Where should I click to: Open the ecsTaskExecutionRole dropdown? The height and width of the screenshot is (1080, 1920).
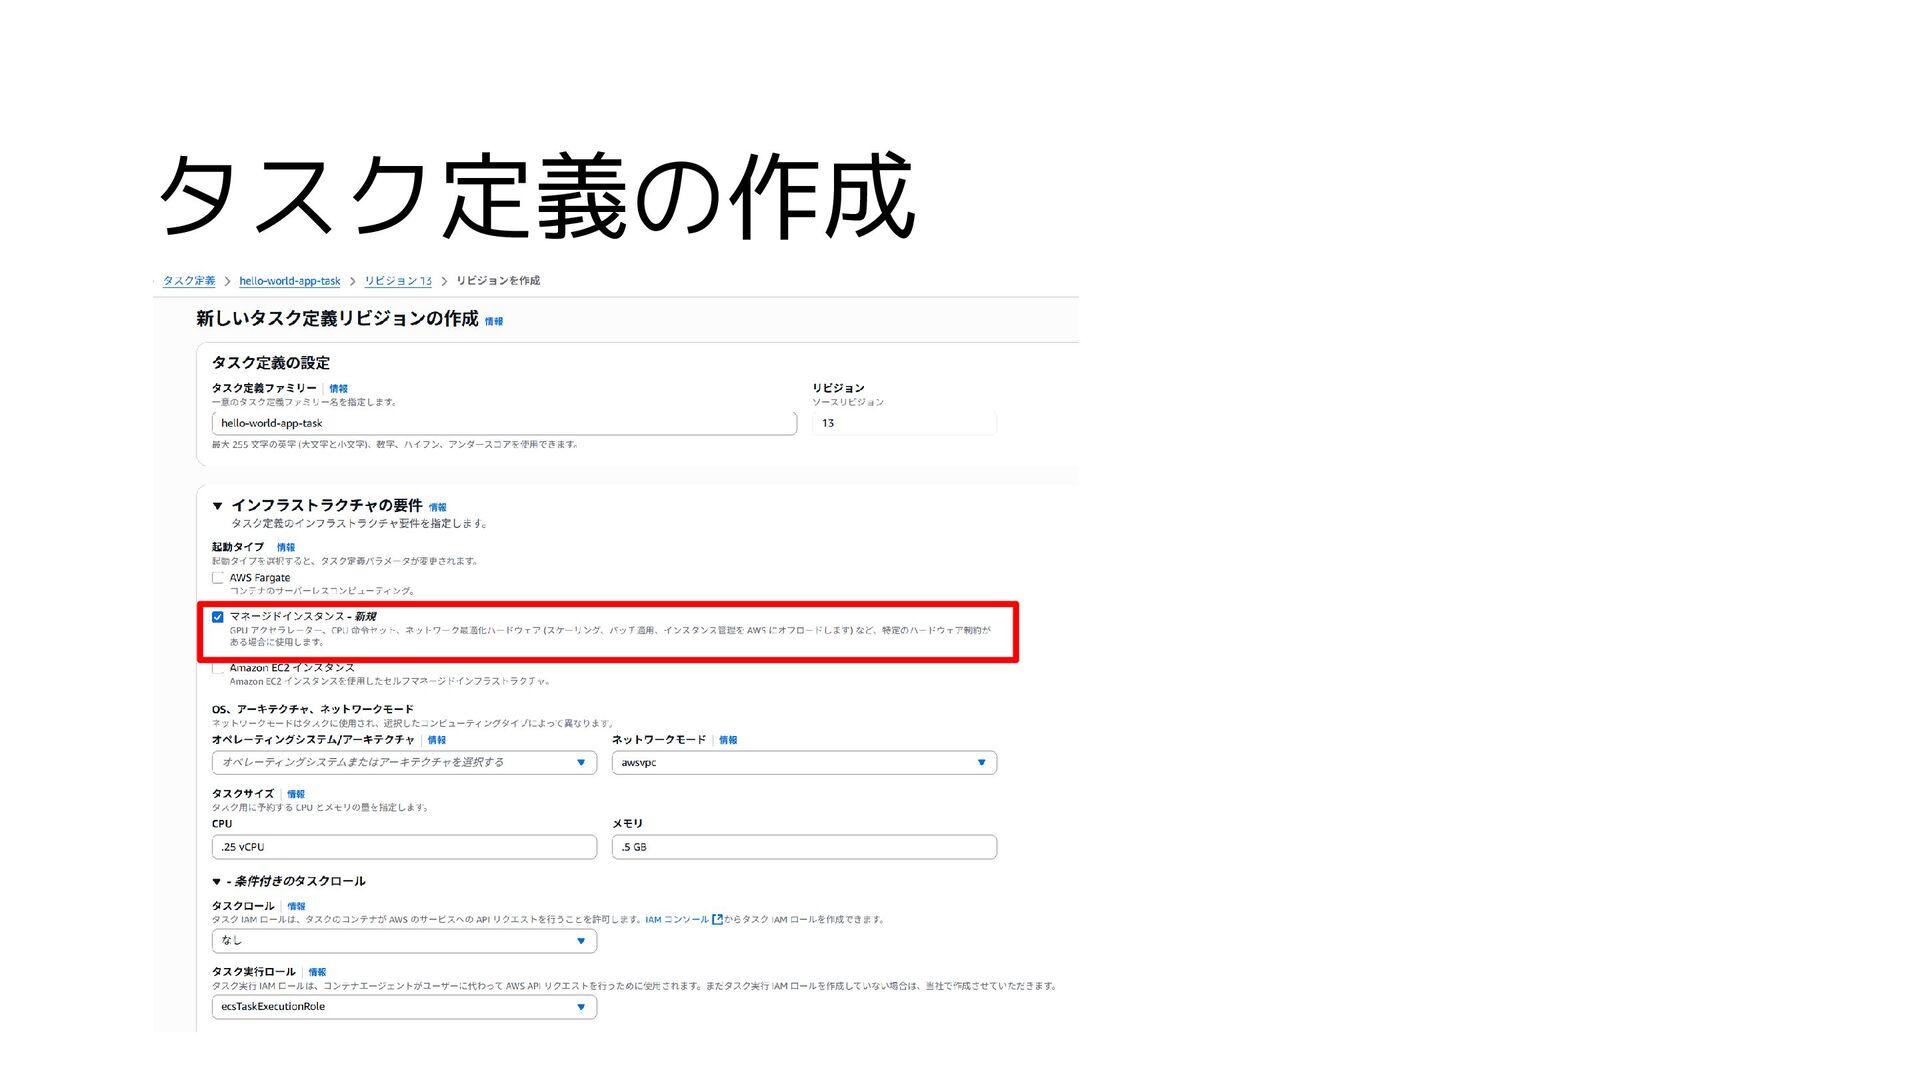404,1007
